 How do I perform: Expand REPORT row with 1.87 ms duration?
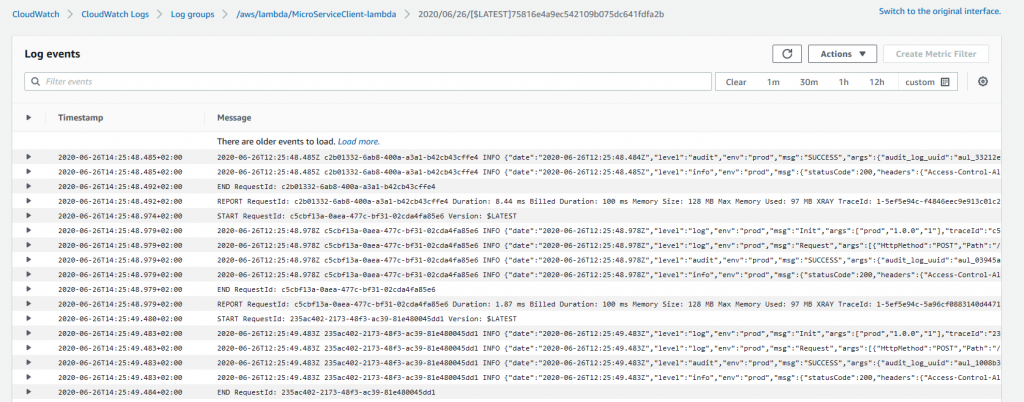[x=28, y=304]
